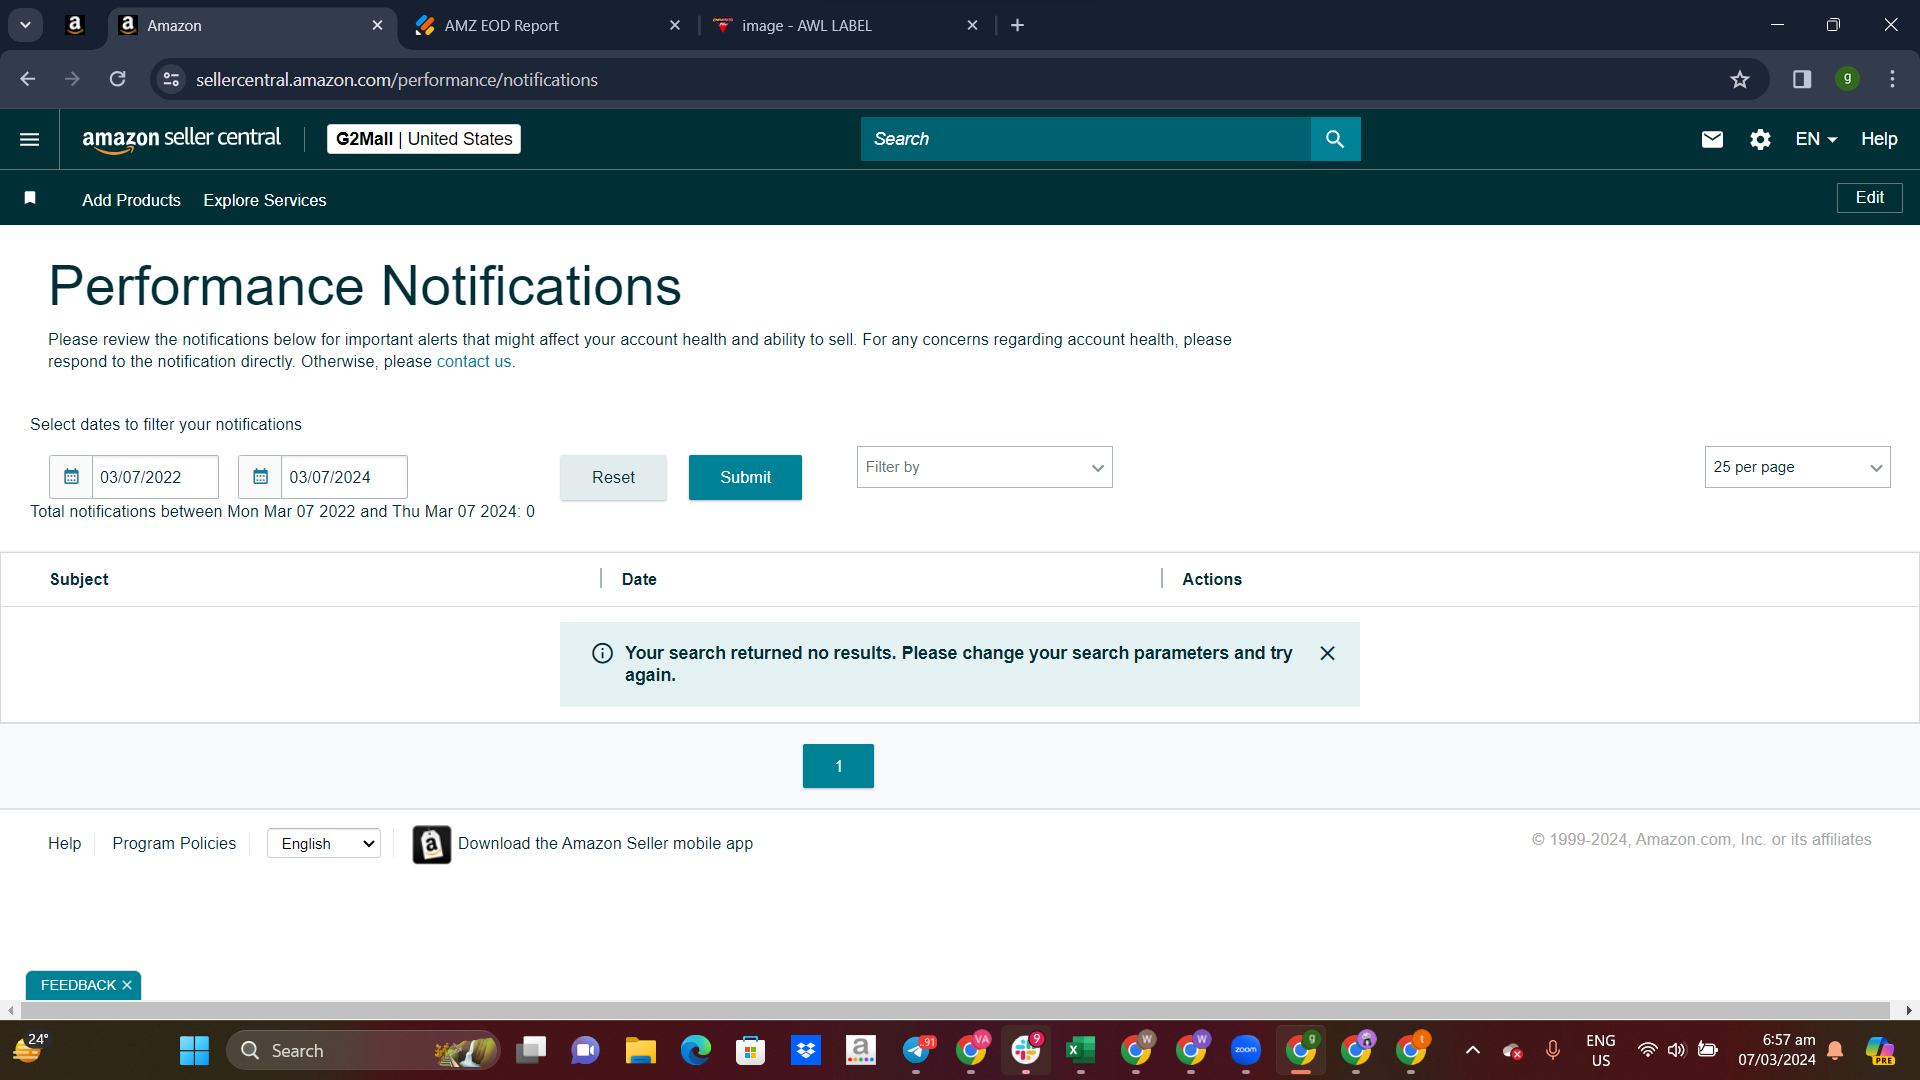Viewport: 1920px width, 1080px height.
Task: Expand the 25 per page dropdown
Action: [x=1797, y=467]
